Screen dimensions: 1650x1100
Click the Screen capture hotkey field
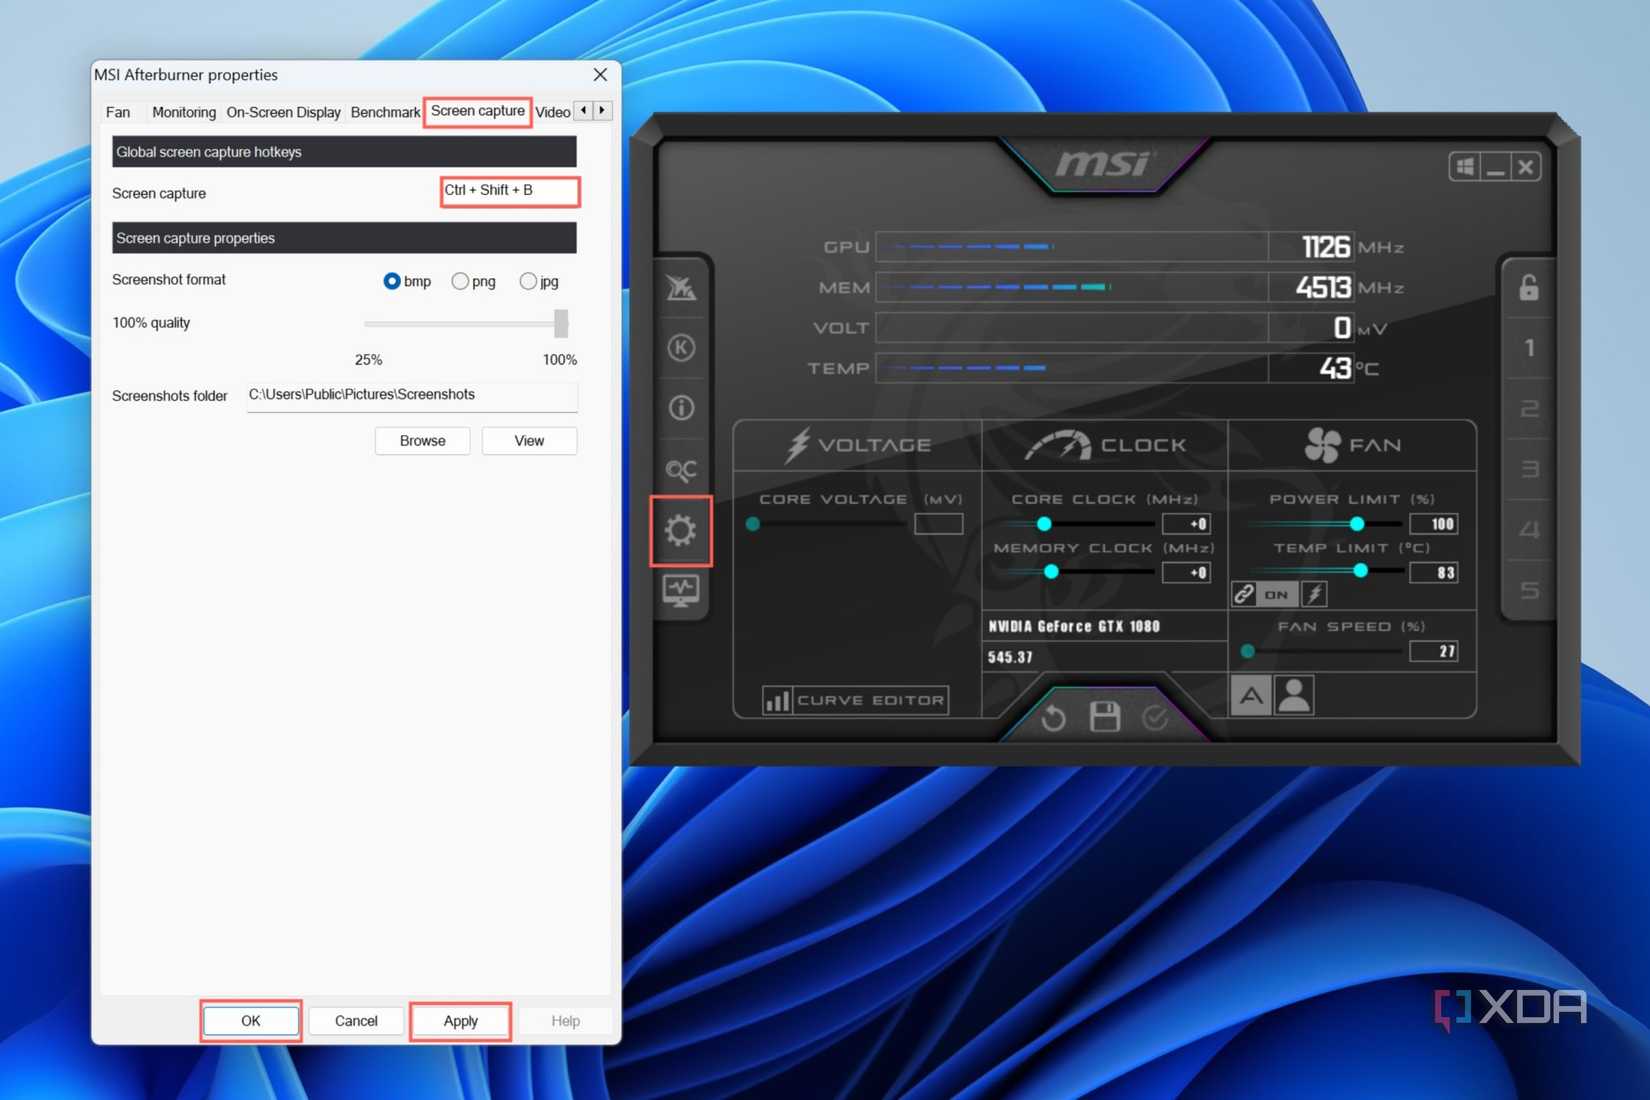click(510, 191)
